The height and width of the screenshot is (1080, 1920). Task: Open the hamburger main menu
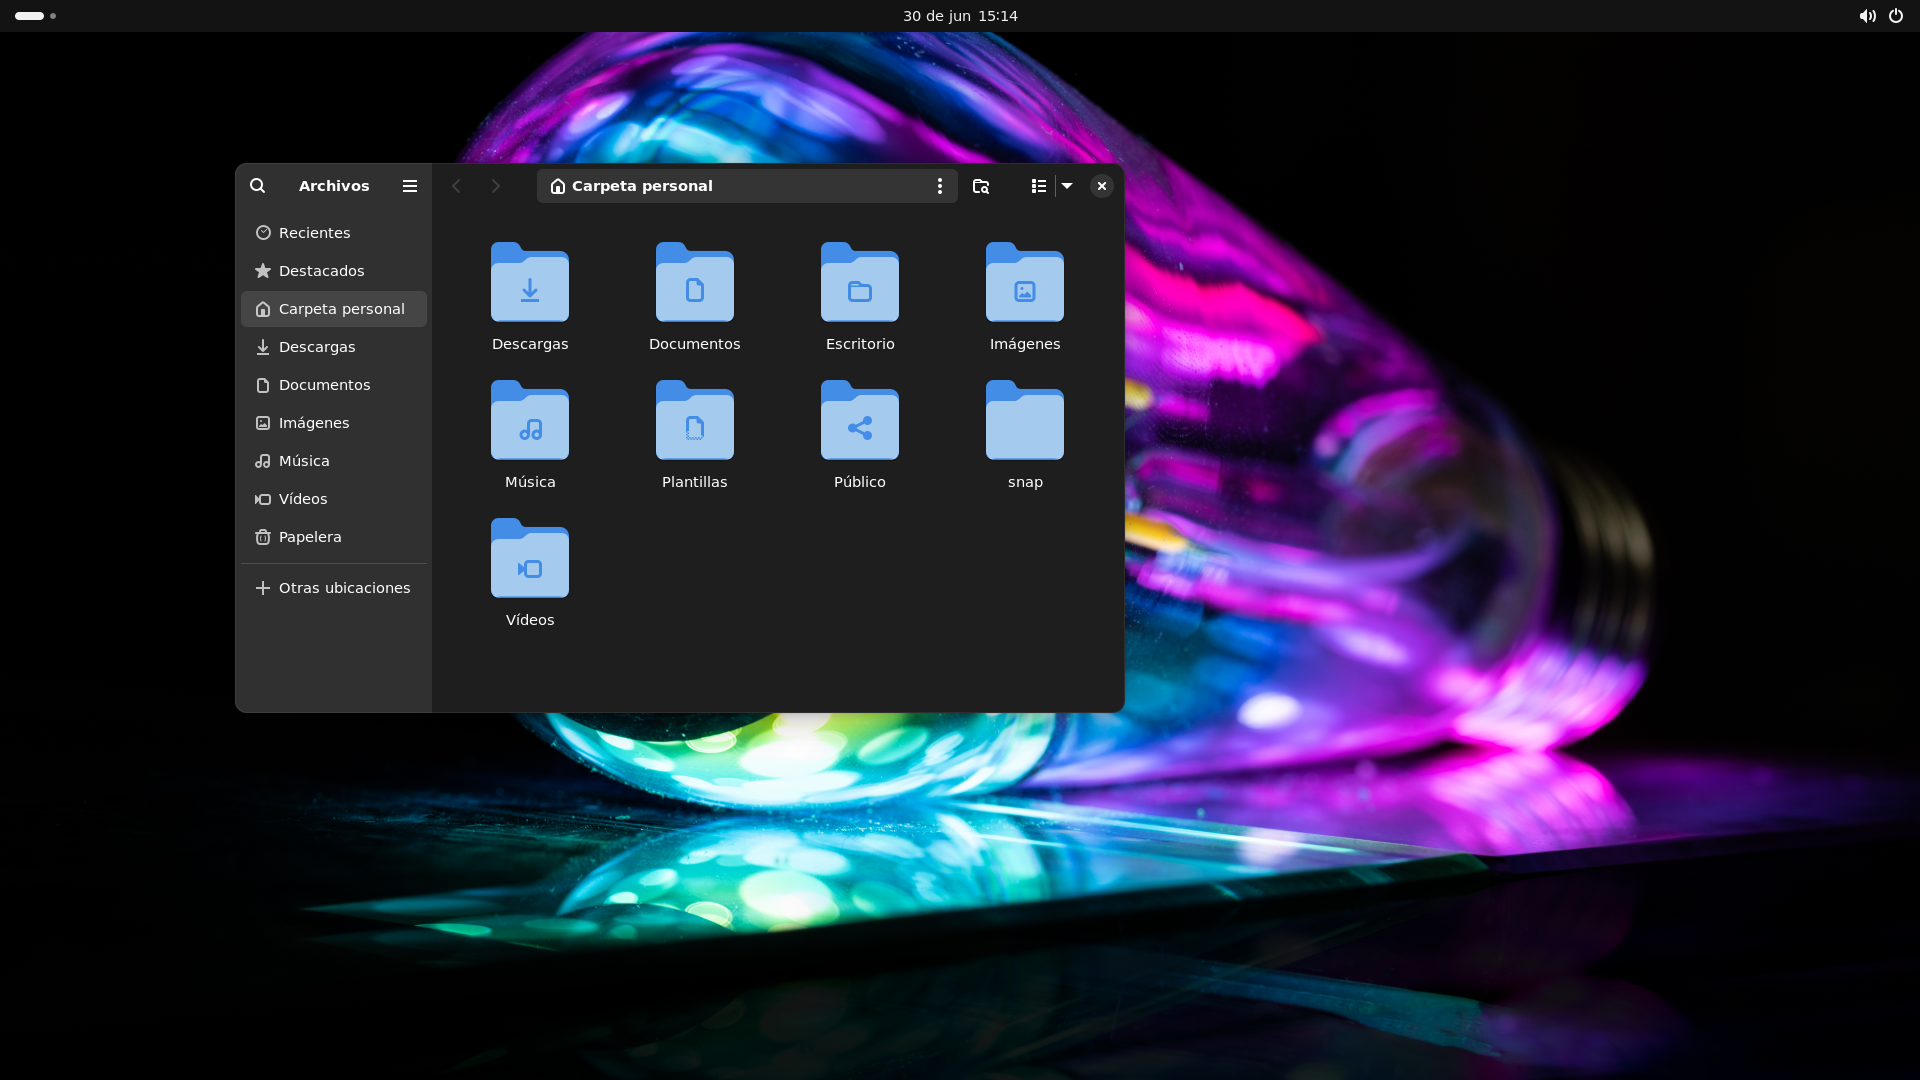410,186
